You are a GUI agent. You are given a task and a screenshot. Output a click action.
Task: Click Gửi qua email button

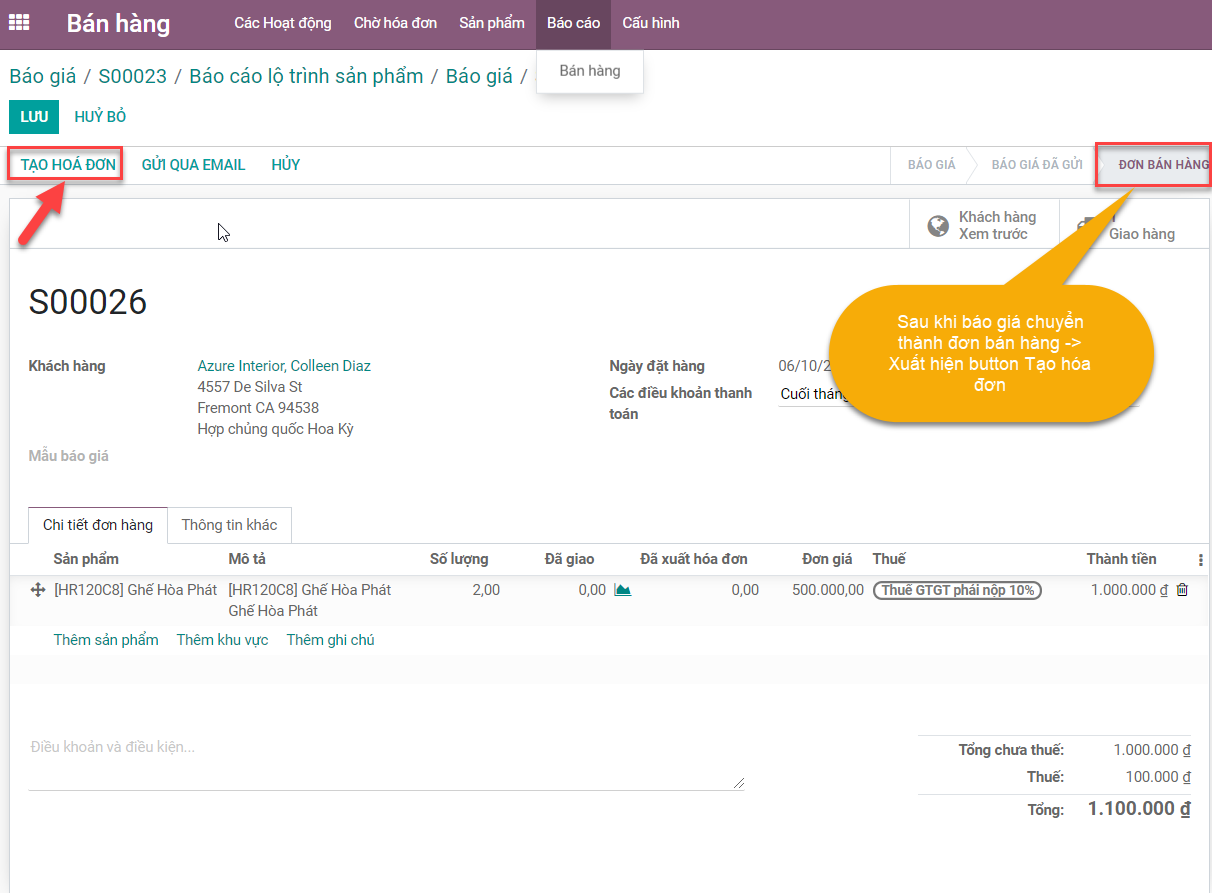193,165
